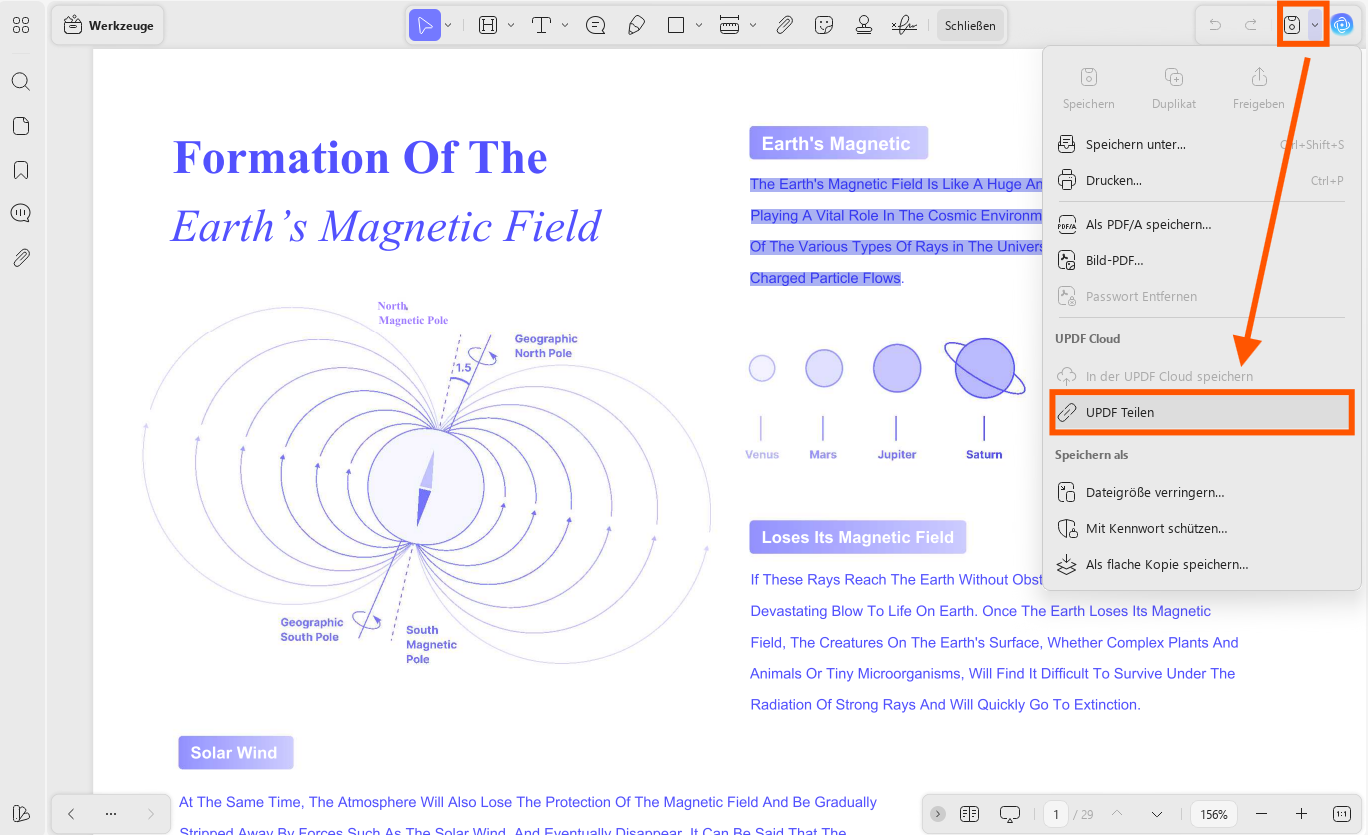The width and height of the screenshot is (1368, 835).
Task: Open the bookmarks panel in sidebar
Action: [x=21, y=170]
